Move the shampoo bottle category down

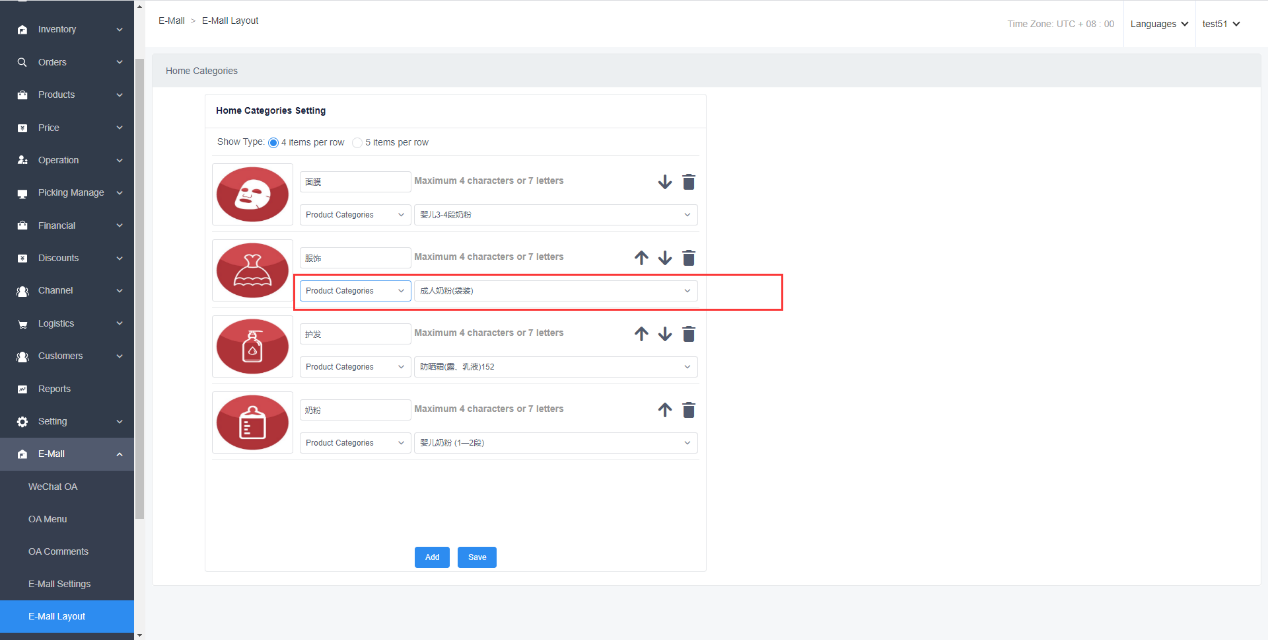665,334
